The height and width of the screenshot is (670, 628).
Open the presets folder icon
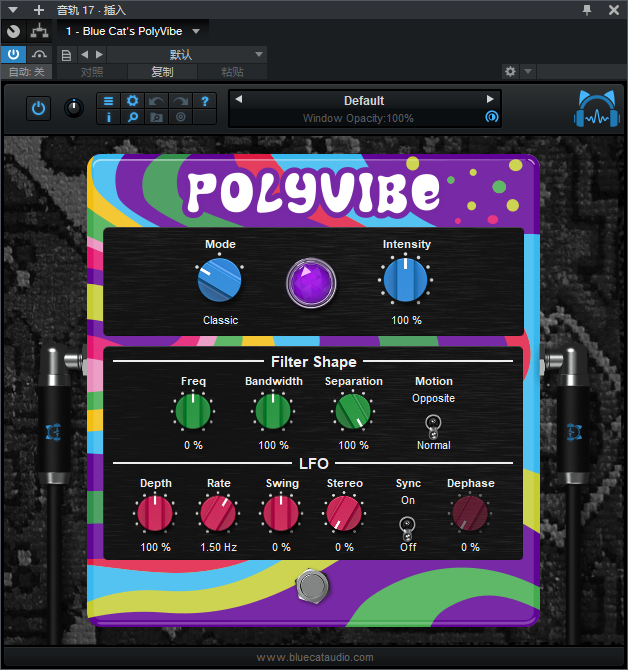point(156,117)
